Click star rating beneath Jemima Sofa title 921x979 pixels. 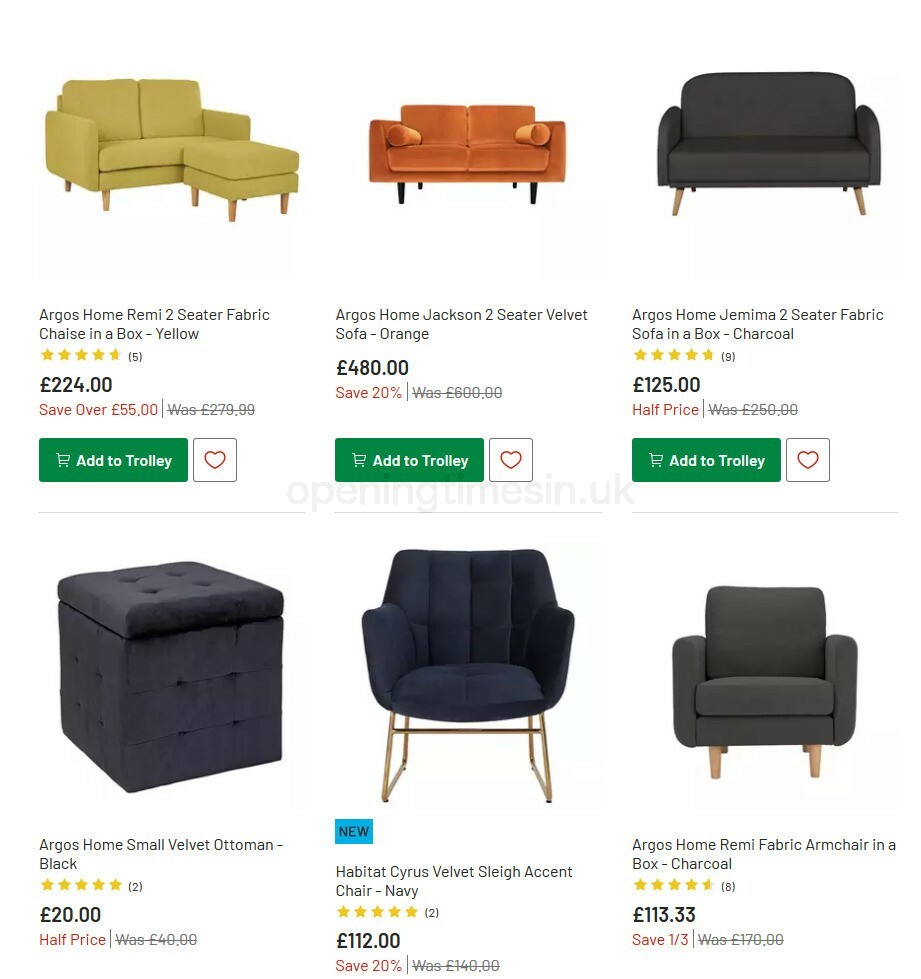676,355
